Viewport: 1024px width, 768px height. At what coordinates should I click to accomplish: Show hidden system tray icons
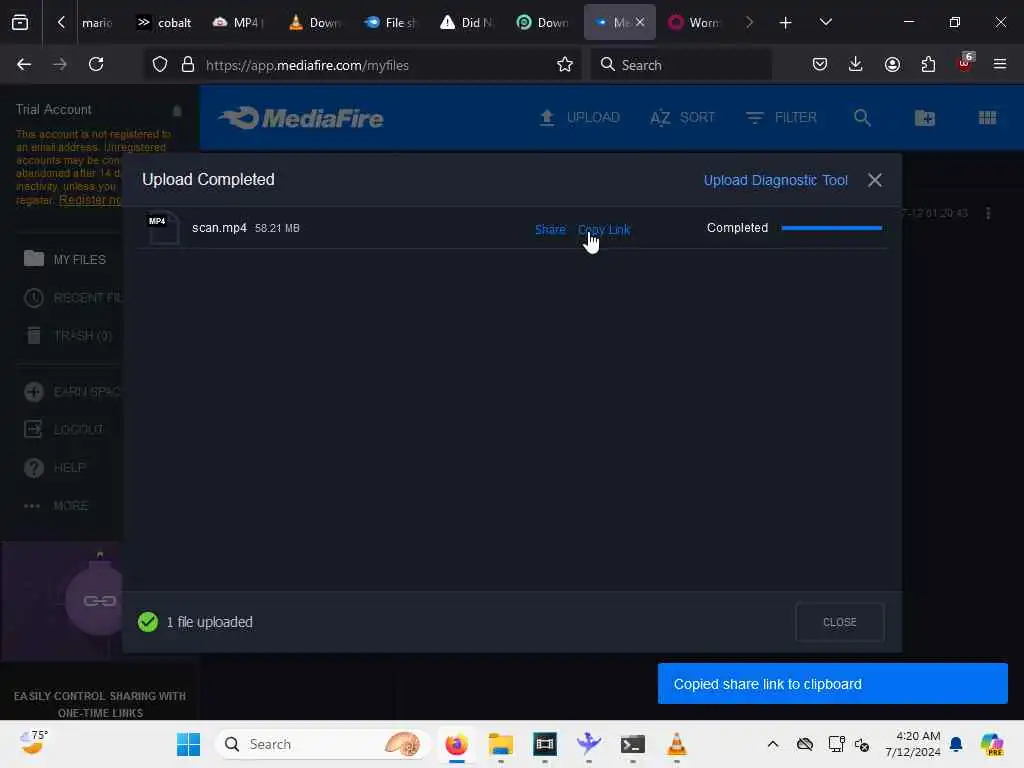(773, 744)
